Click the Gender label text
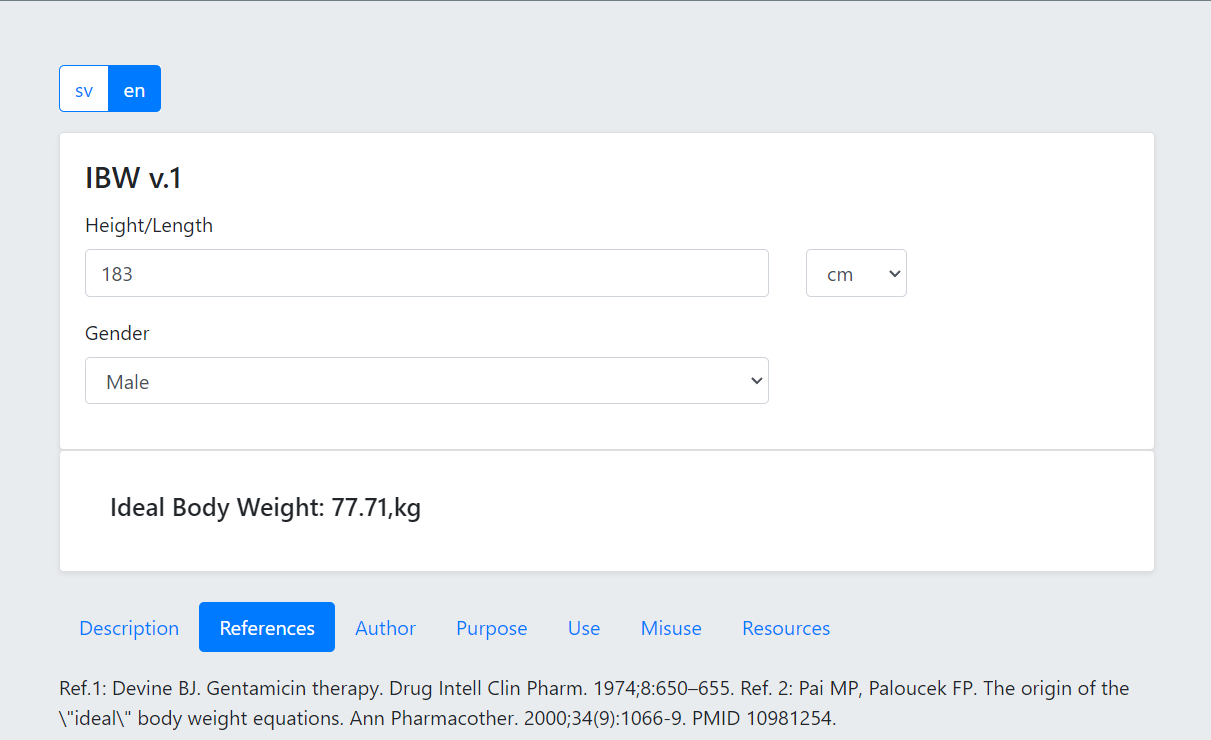 [x=117, y=334]
